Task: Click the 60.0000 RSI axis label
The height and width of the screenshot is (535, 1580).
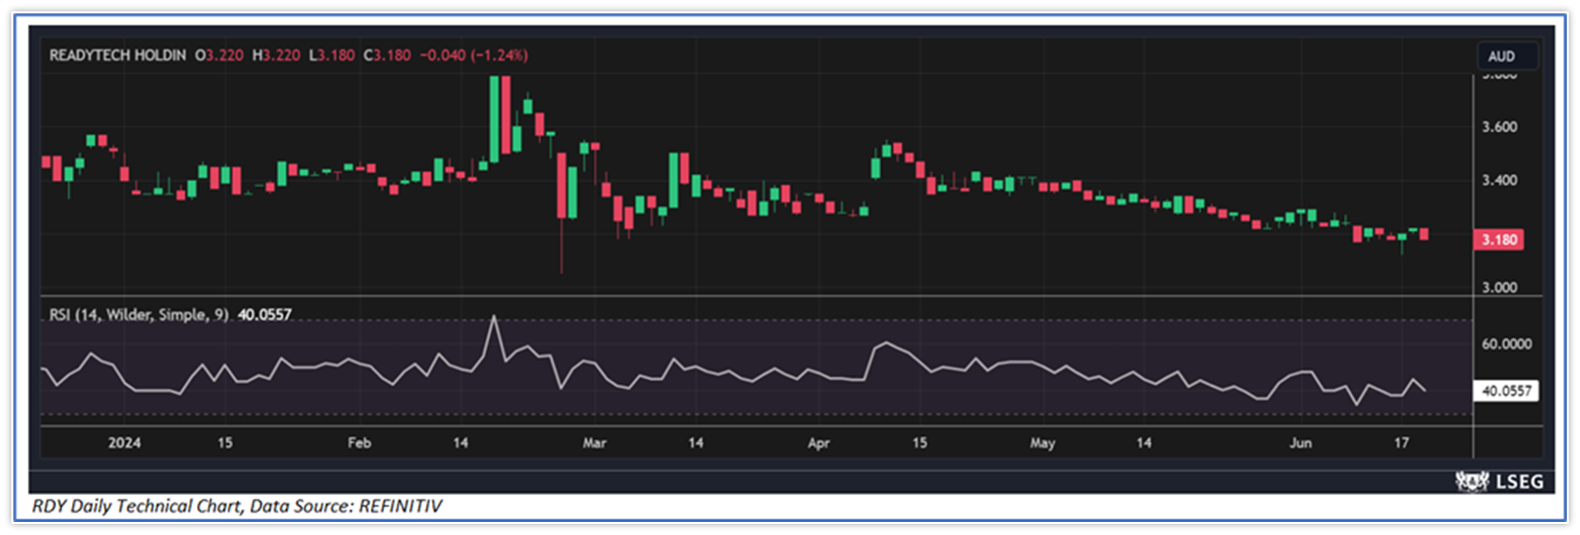Action: [1506, 344]
